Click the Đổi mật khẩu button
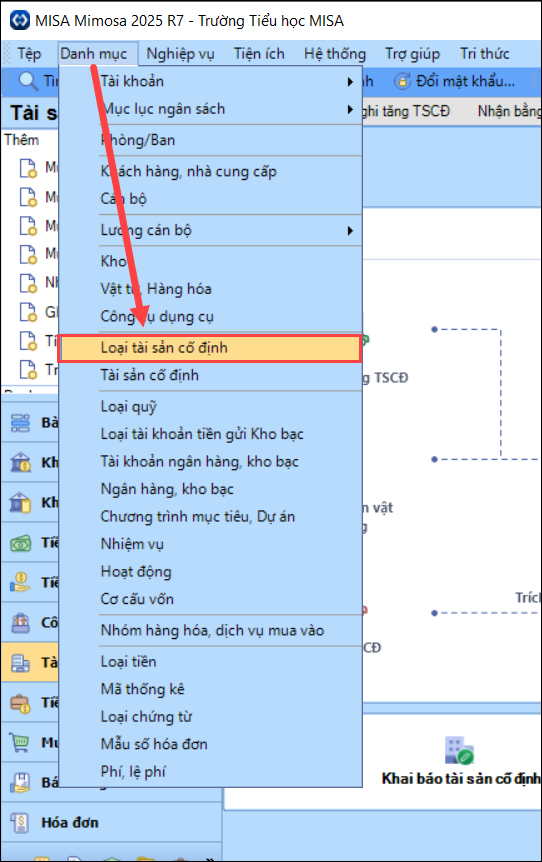Image resolution: width=542 pixels, height=862 pixels. pos(456,81)
